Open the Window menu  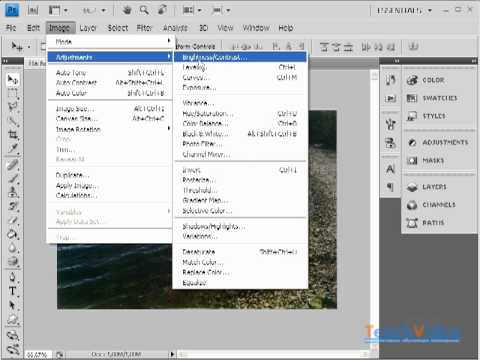(x=256, y=28)
